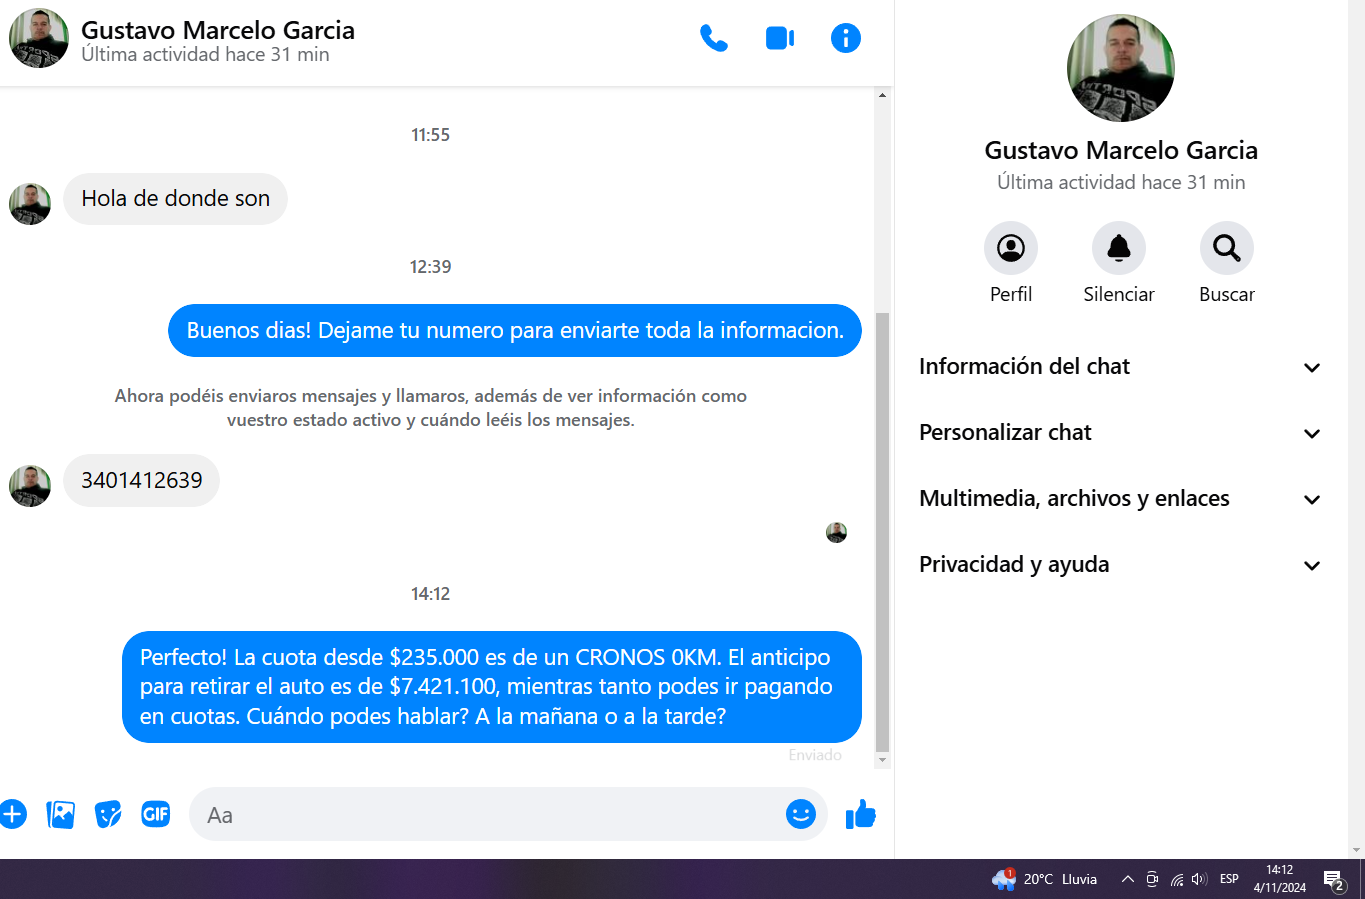The image size is (1365, 899).
Task: Open the taskbar clock showing 14:12
Action: pyautogui.click(x=1280, y=879)
